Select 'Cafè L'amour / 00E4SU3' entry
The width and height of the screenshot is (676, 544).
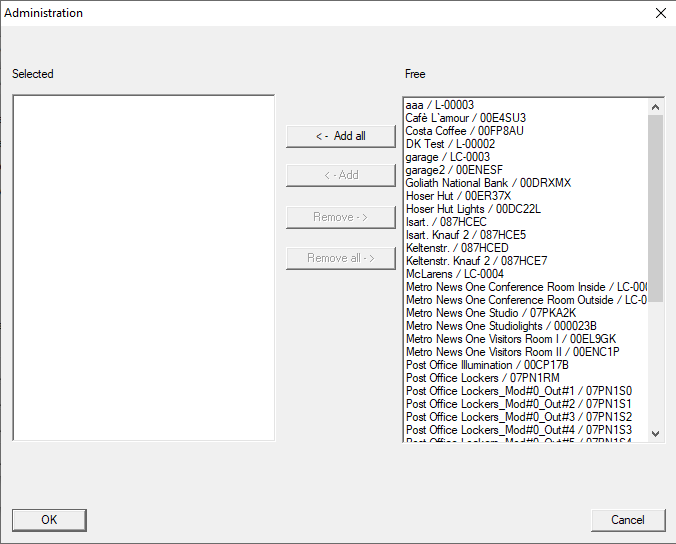click(465, 118)
